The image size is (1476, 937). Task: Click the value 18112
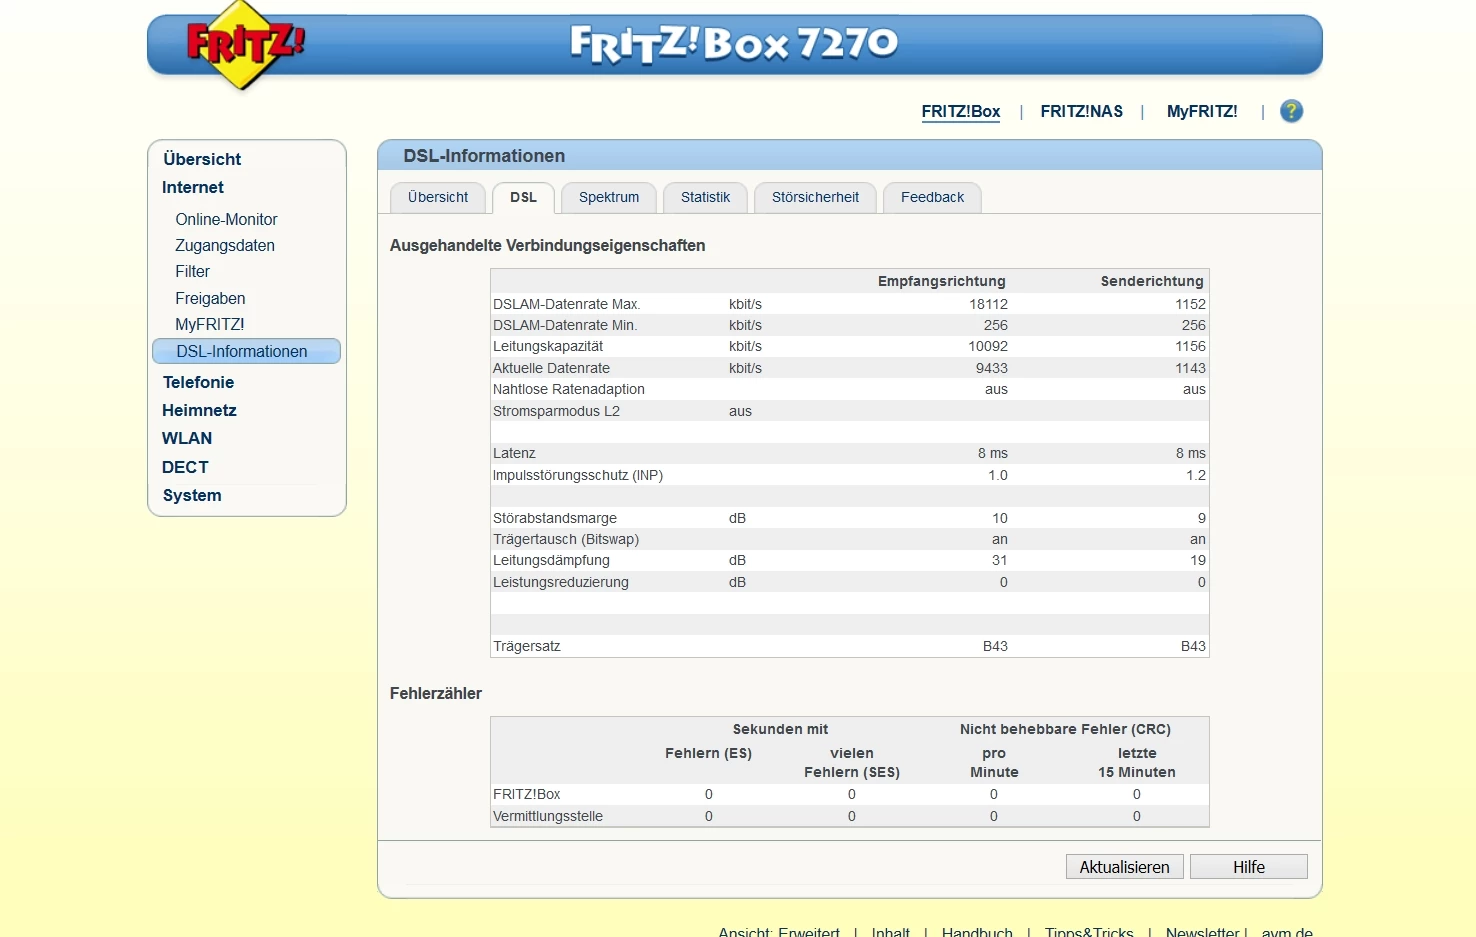(988, 304)
